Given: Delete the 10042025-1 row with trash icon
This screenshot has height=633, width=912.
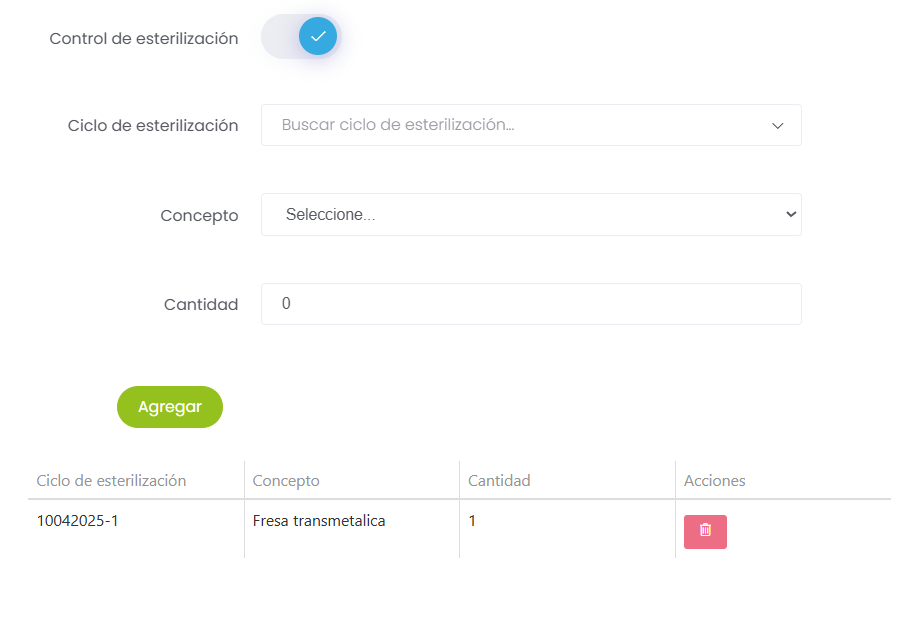Looking at the screenshot, I should coord(705,531).
